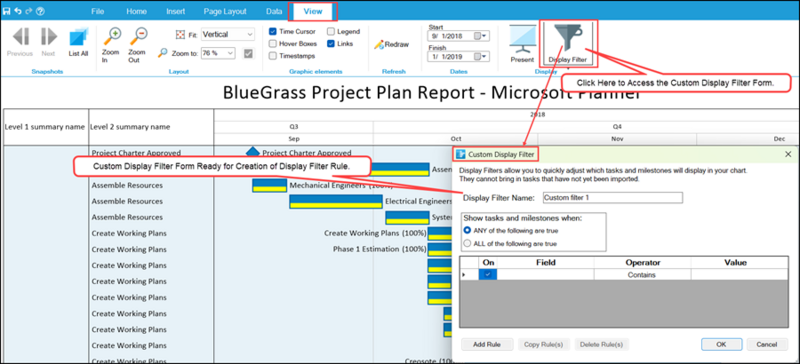Open the Home tab
Screen dimensions: 800x364
tap(136, 11)
